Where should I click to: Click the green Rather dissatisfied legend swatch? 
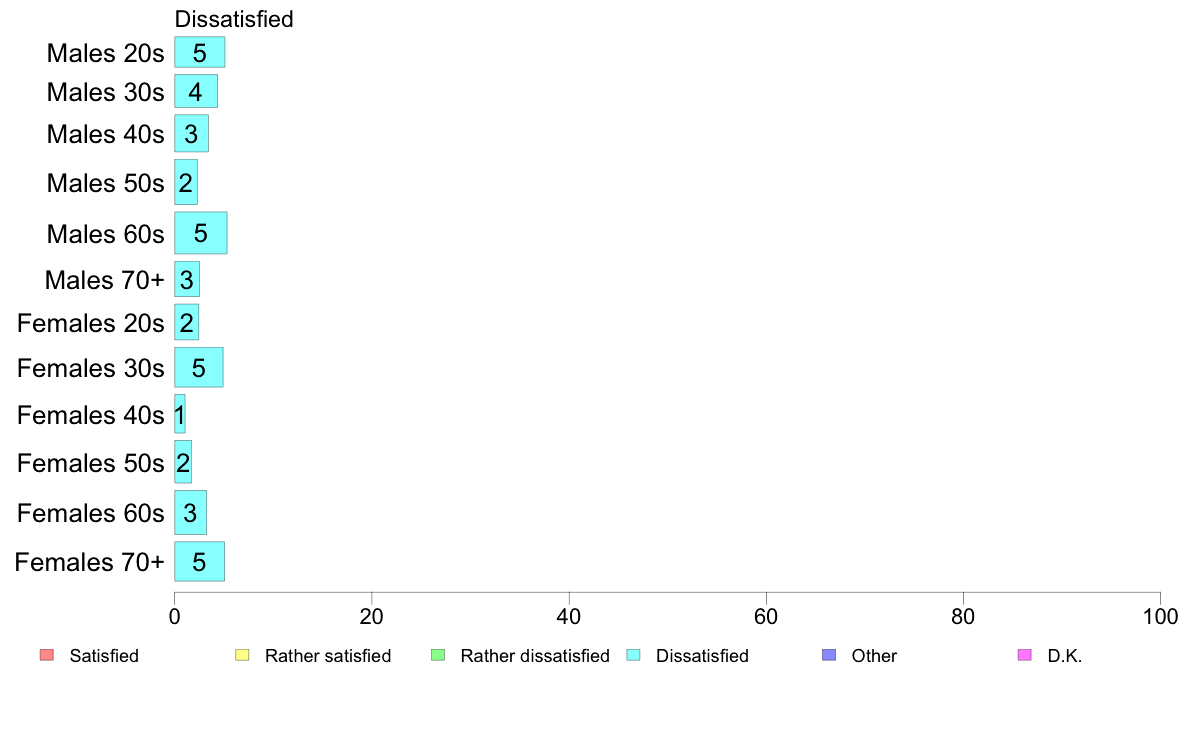[438, 655]
